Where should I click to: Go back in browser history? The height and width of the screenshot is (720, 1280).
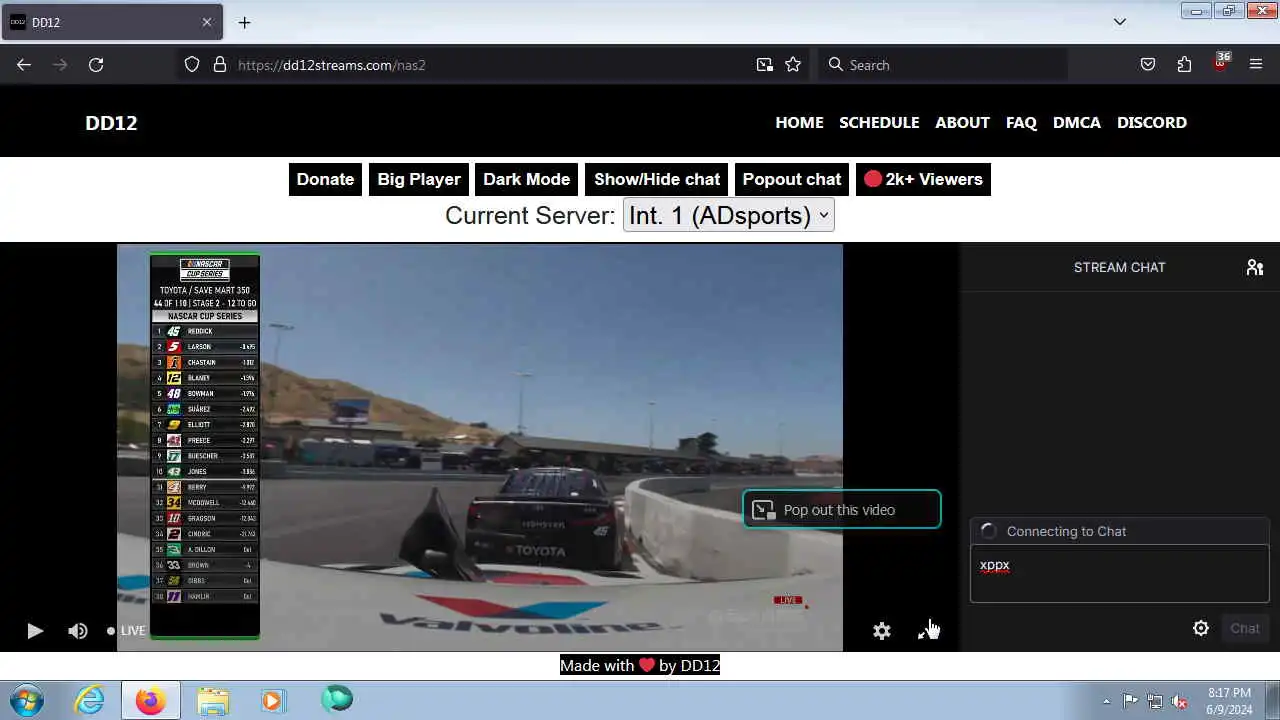click(x=24, y=65)
